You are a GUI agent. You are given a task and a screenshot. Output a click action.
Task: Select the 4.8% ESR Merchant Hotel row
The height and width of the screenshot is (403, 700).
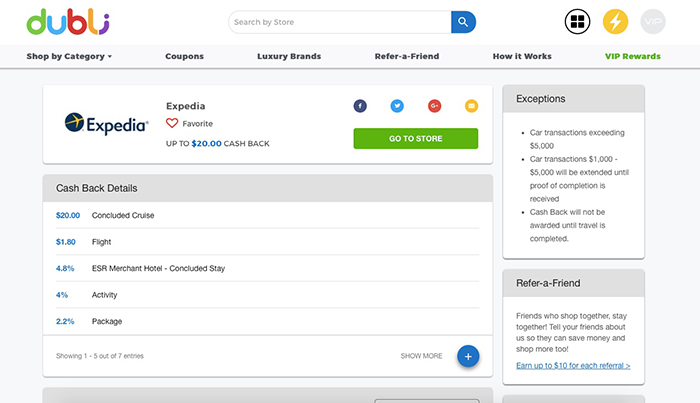pos(267,268)
